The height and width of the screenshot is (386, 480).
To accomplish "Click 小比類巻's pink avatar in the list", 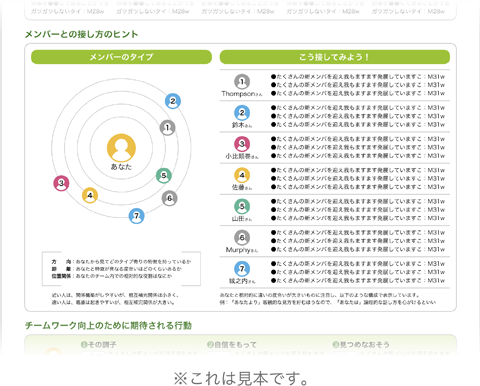I will point(242,144).
